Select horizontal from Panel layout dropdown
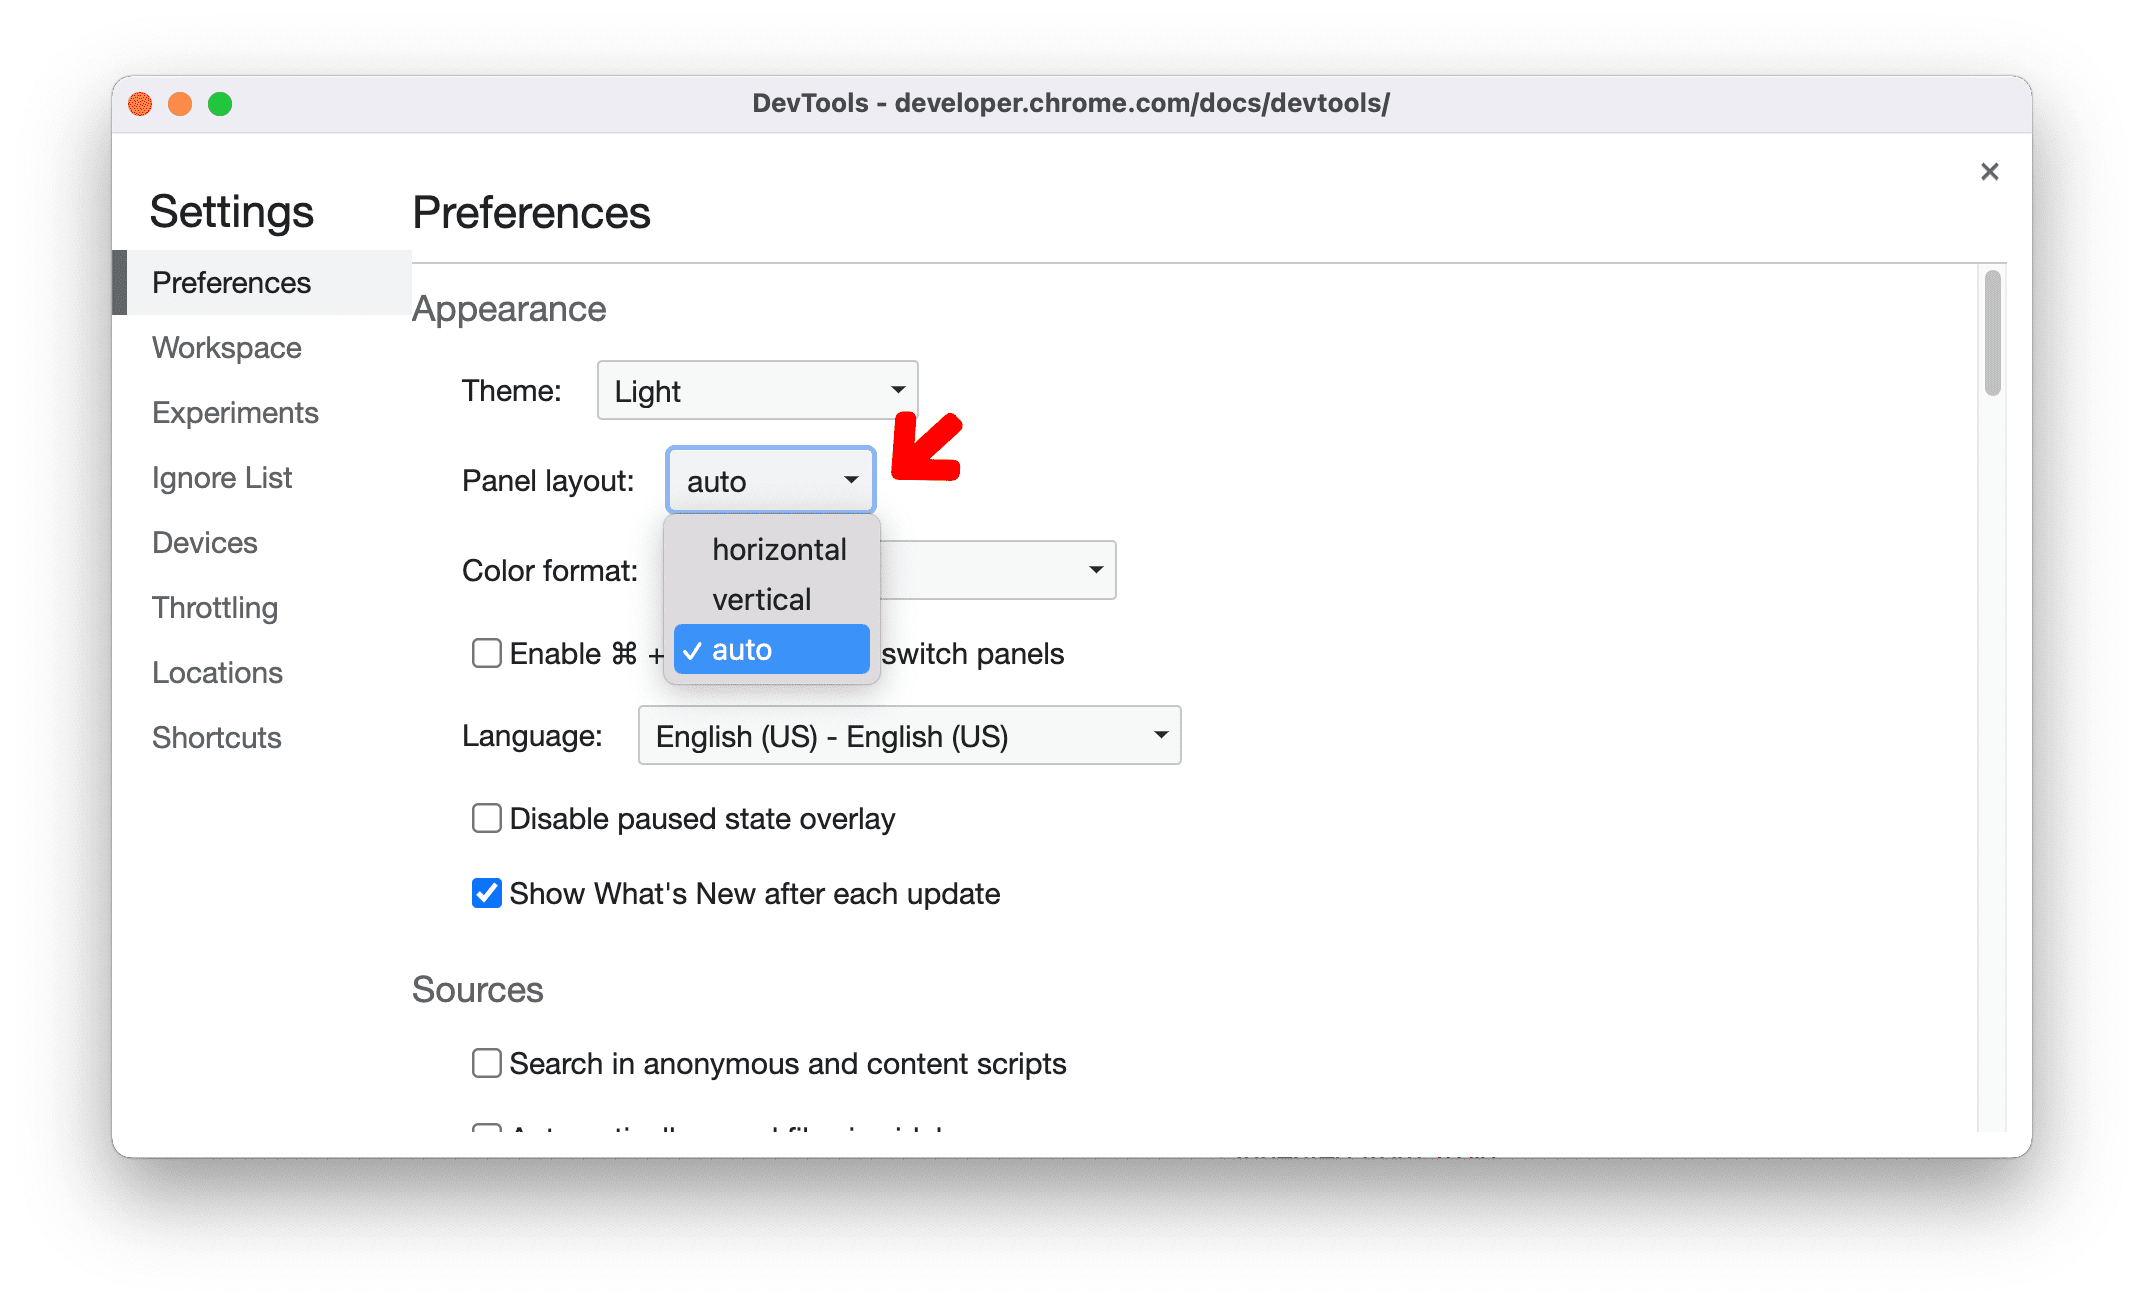The width and height of the screenshot is (2144, 1306). pyautogui.click(x=775, y=548)
